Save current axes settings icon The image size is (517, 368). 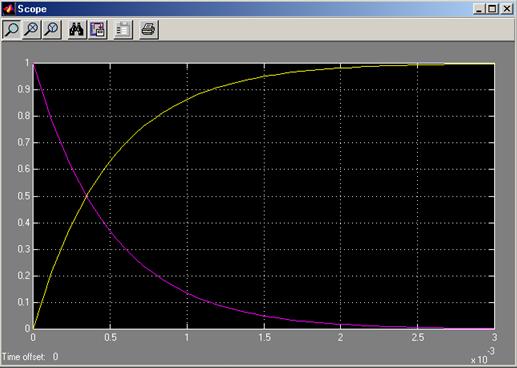coord(97,29)
